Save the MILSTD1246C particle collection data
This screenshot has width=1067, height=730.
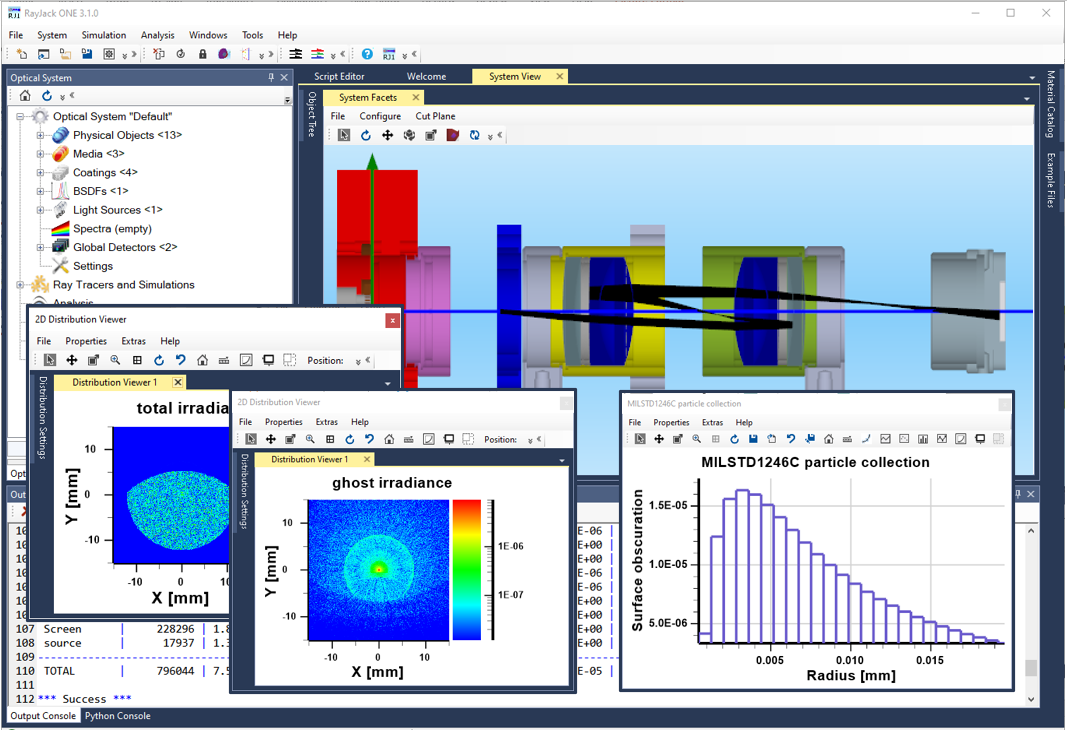(753, 438)
